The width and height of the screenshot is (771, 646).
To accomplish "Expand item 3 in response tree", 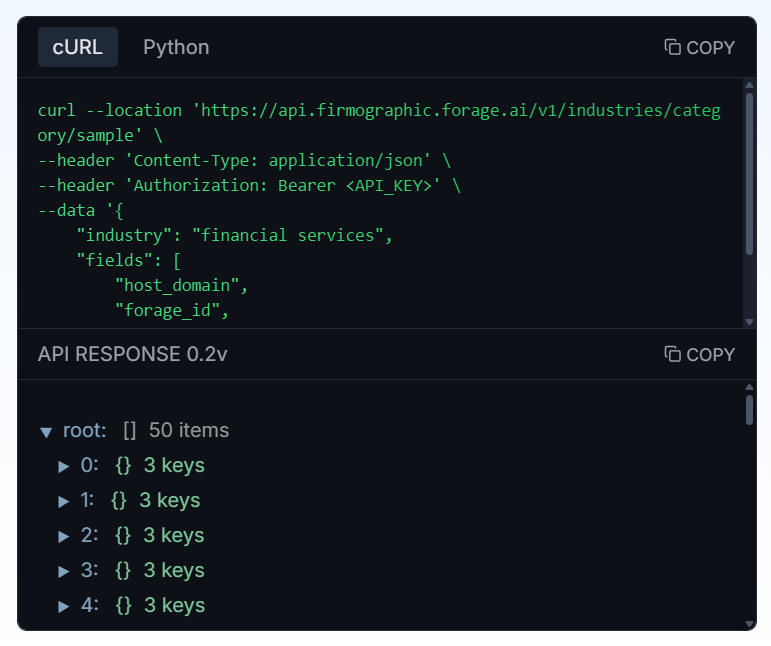I will (x=63, y=571).
